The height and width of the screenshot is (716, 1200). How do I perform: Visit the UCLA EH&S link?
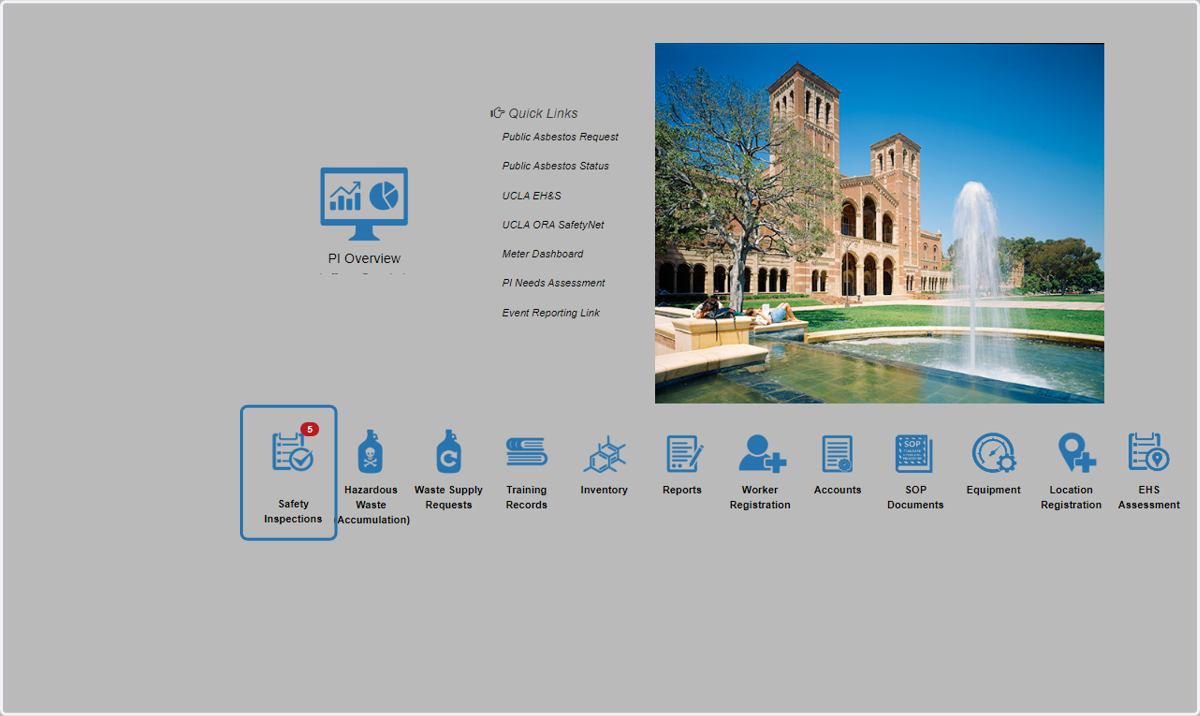pyautogui.click(x=531, y=196)
